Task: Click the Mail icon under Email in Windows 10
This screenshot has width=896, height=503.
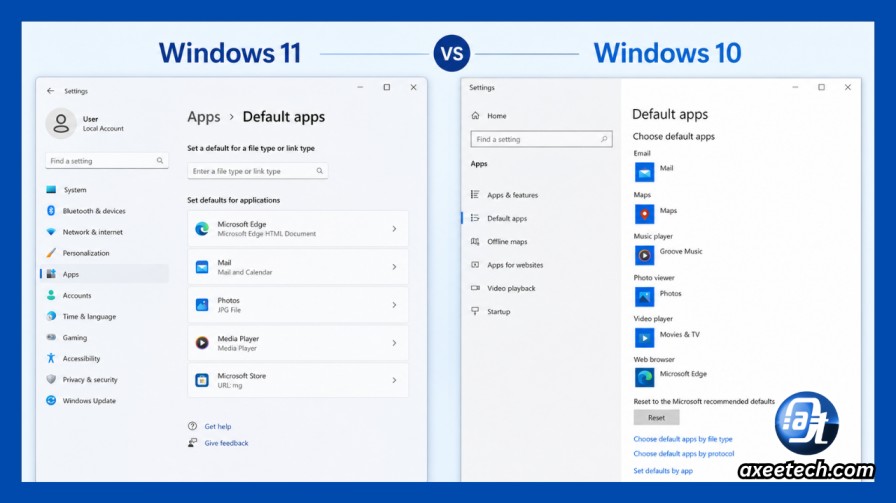Action: (644, 172)
